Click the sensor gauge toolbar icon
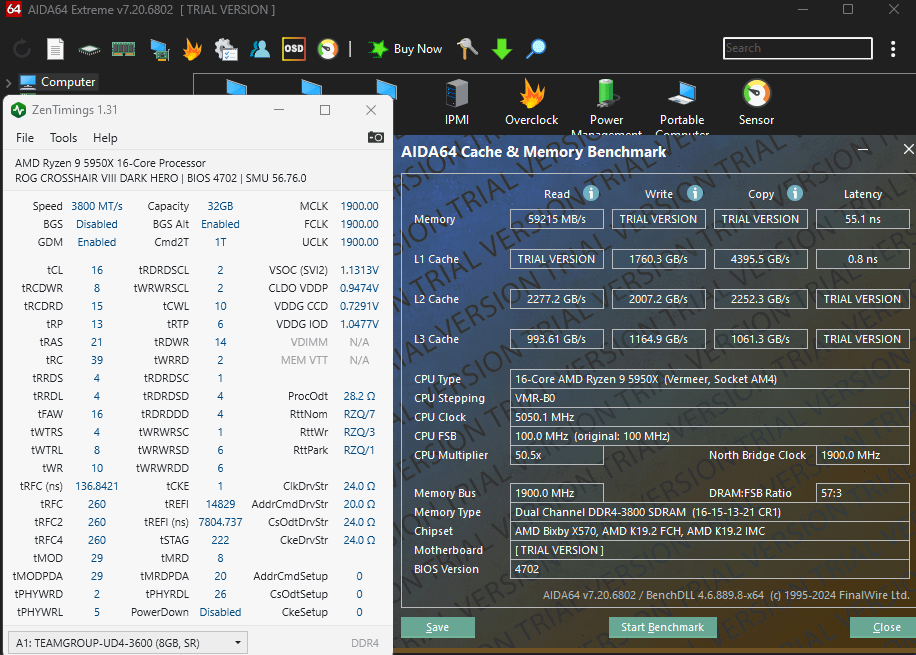The image size is (916, 655). (328, 49)
